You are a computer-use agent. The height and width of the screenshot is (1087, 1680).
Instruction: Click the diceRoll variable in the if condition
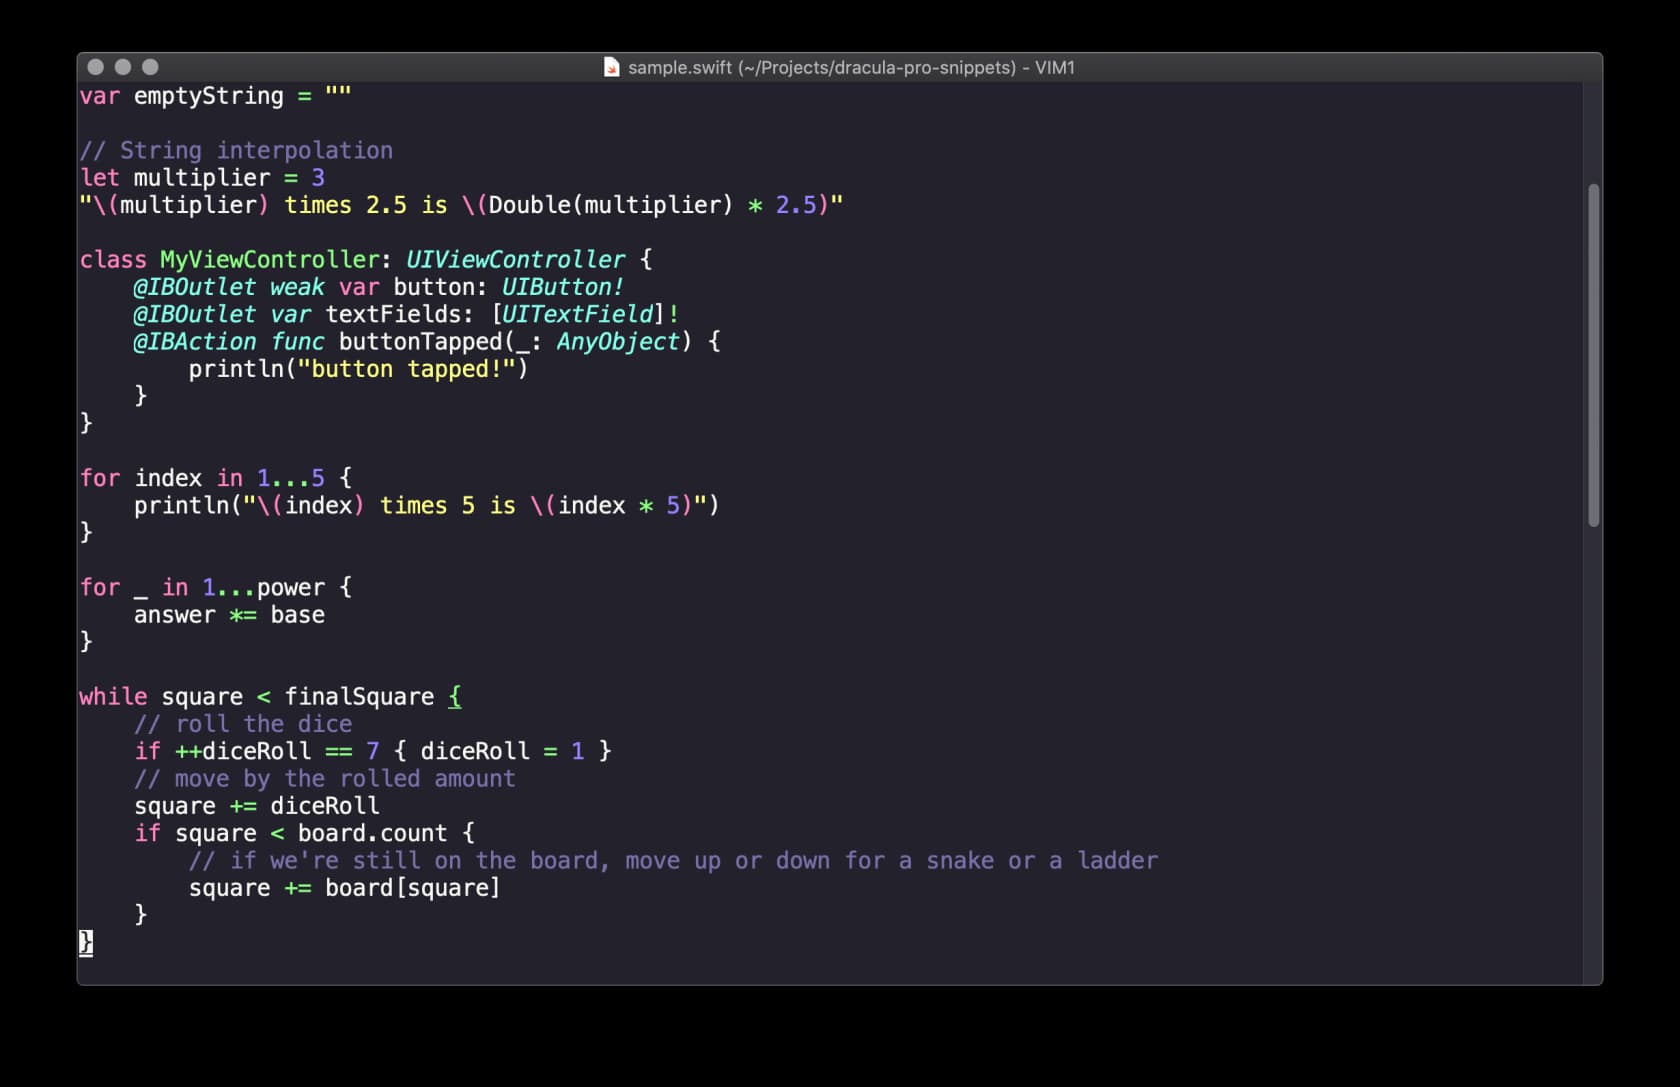pyautogui.click(x=260, y=750)
